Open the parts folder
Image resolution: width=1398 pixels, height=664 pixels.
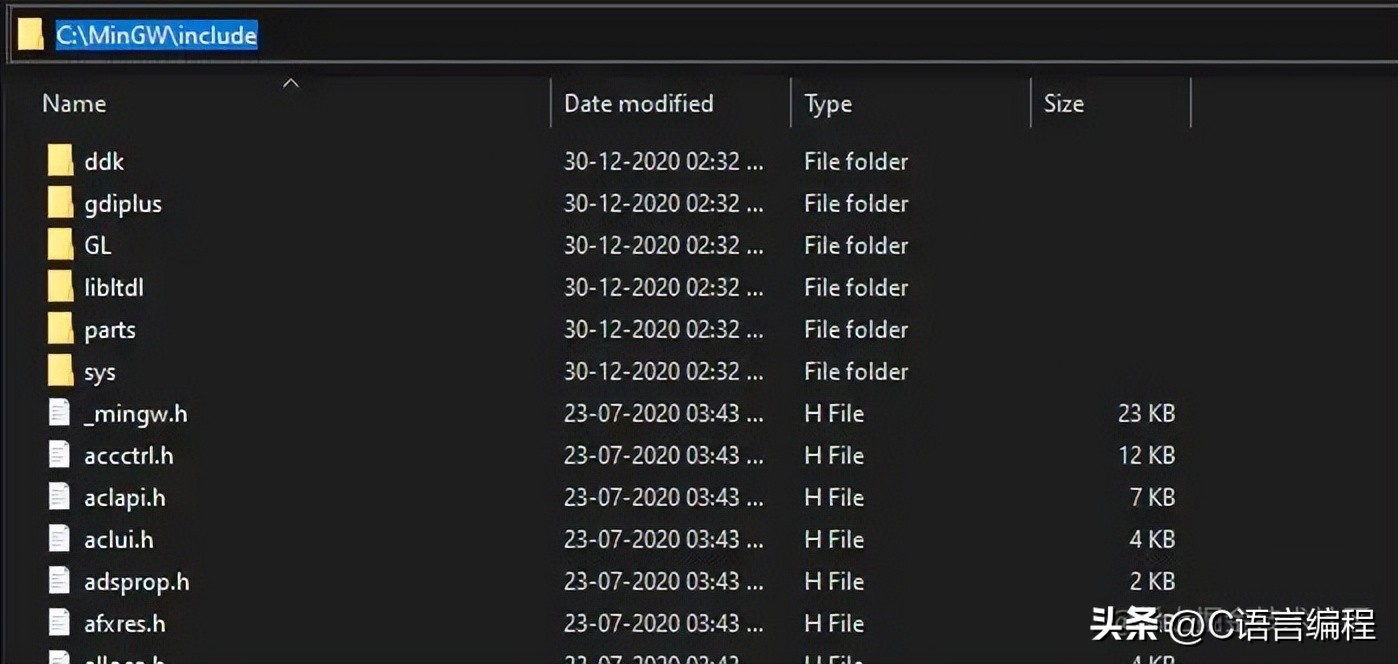point(109,329)
